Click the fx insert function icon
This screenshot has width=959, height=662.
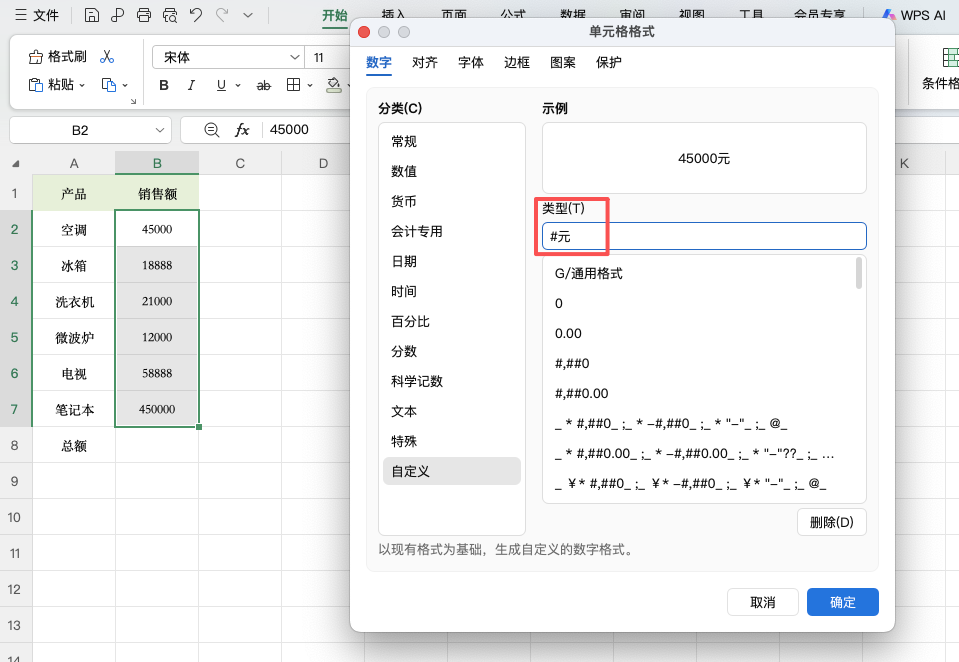click(x=242, y=130)
